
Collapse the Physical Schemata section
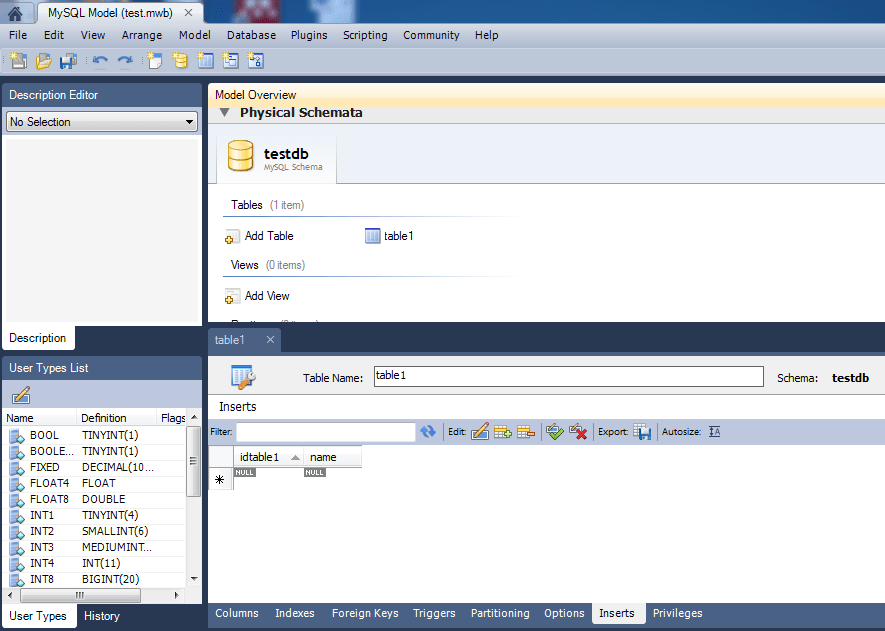(225, 112)
